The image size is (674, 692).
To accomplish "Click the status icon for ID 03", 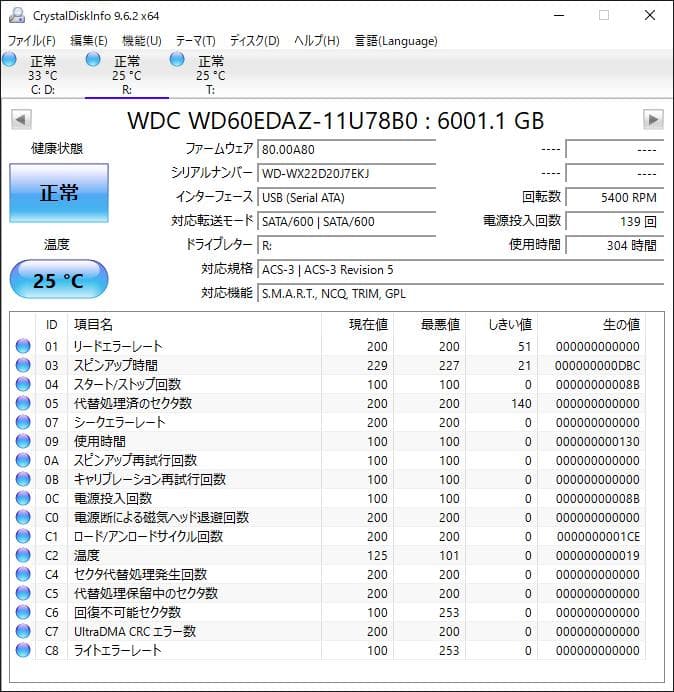I will (23, 365).
